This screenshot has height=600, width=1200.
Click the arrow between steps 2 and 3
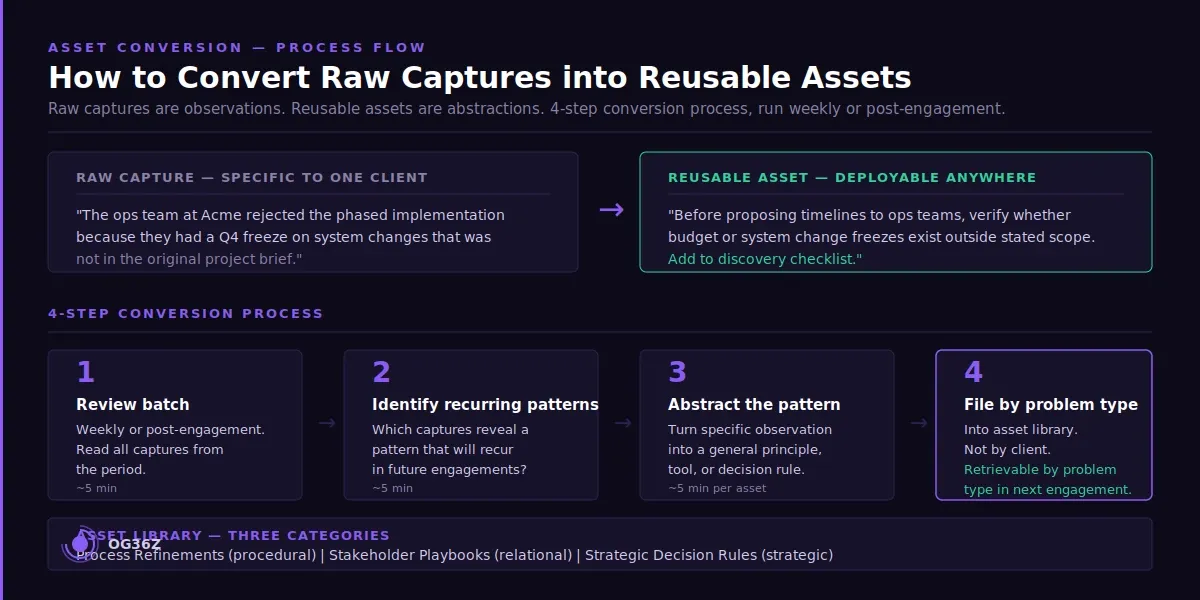[623, 424]
